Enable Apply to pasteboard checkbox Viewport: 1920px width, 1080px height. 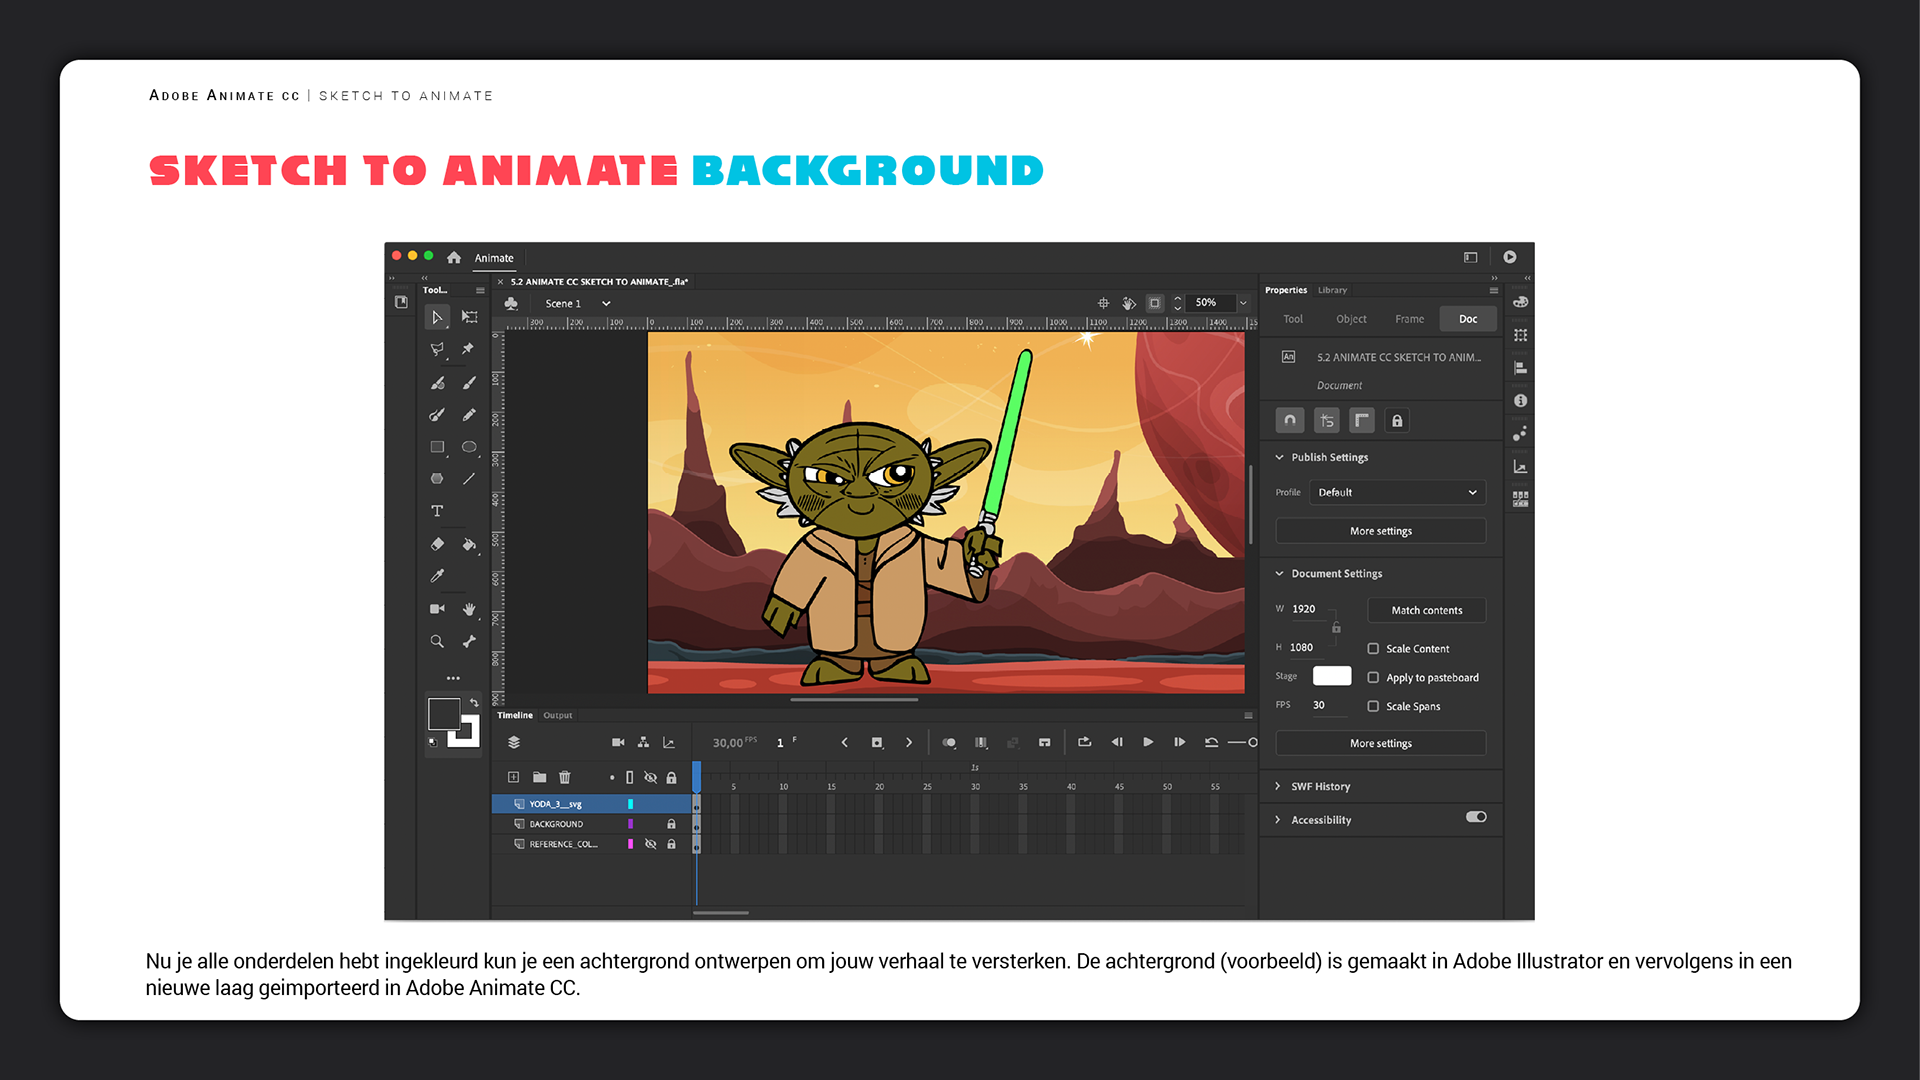point(1373,678)
